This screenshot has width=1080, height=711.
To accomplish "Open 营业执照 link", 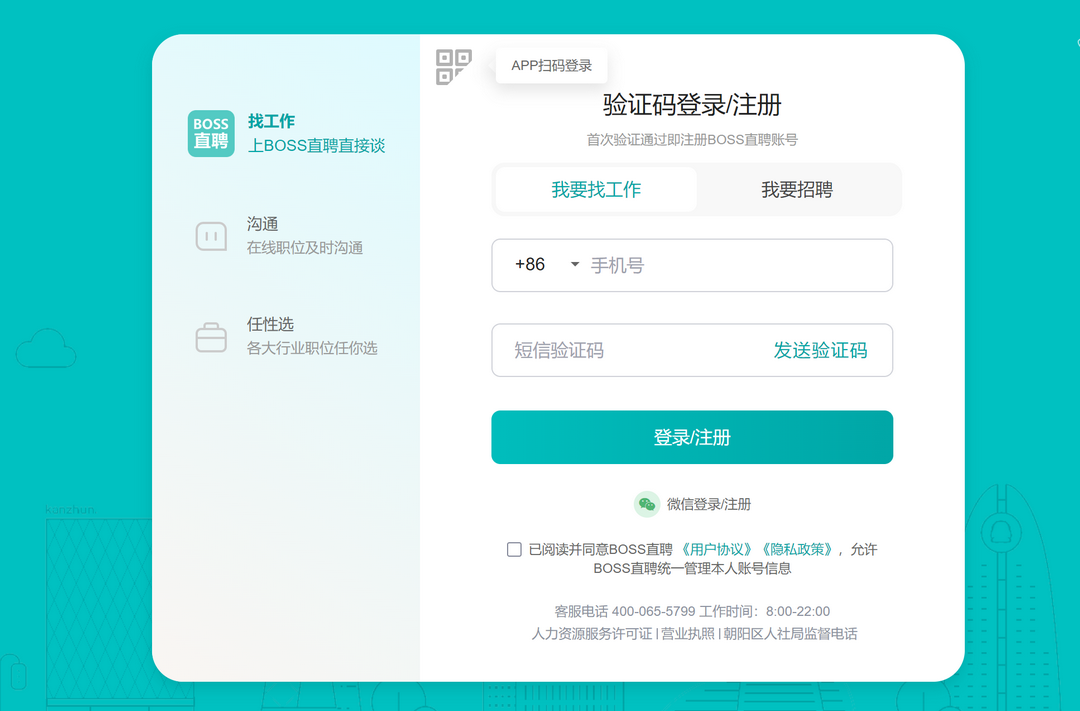I will (x=687, y=634).
